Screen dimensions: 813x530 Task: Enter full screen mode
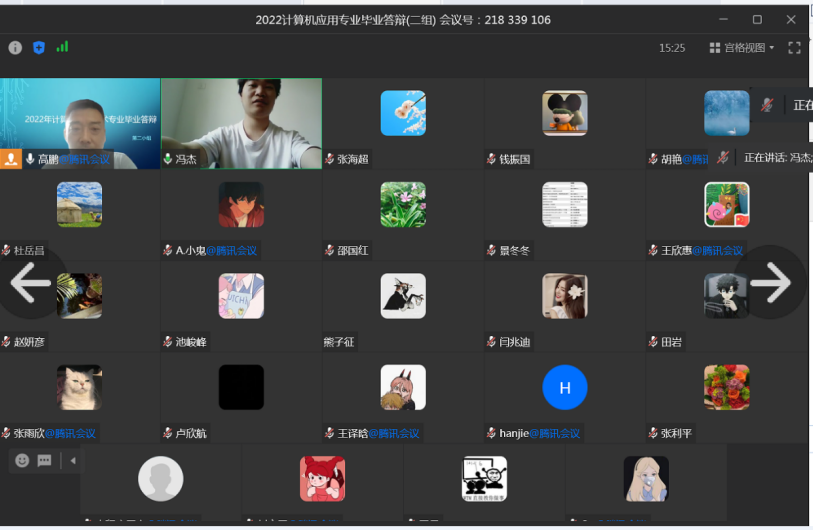[794, 47]
